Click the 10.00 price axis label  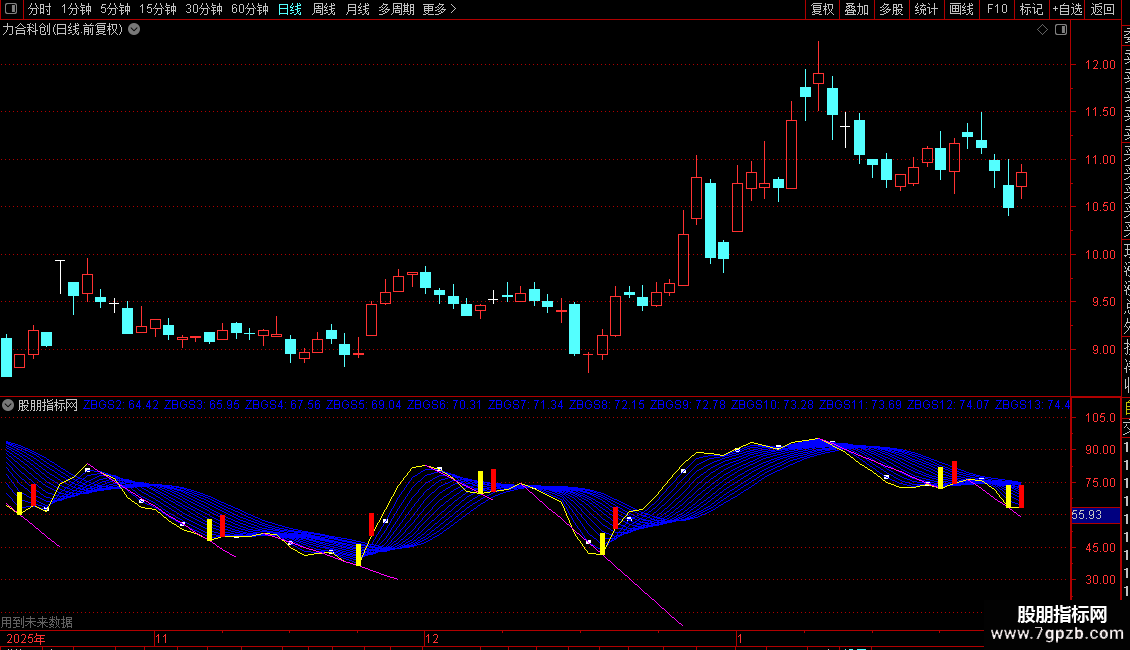[x=1100, y=254]
